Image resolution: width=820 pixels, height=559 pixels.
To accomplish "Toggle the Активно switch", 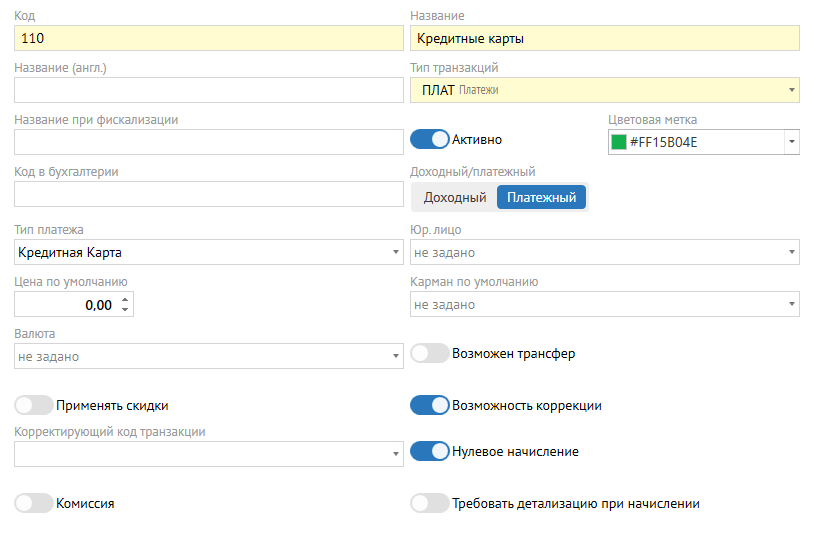I will [x=430, y=140].
